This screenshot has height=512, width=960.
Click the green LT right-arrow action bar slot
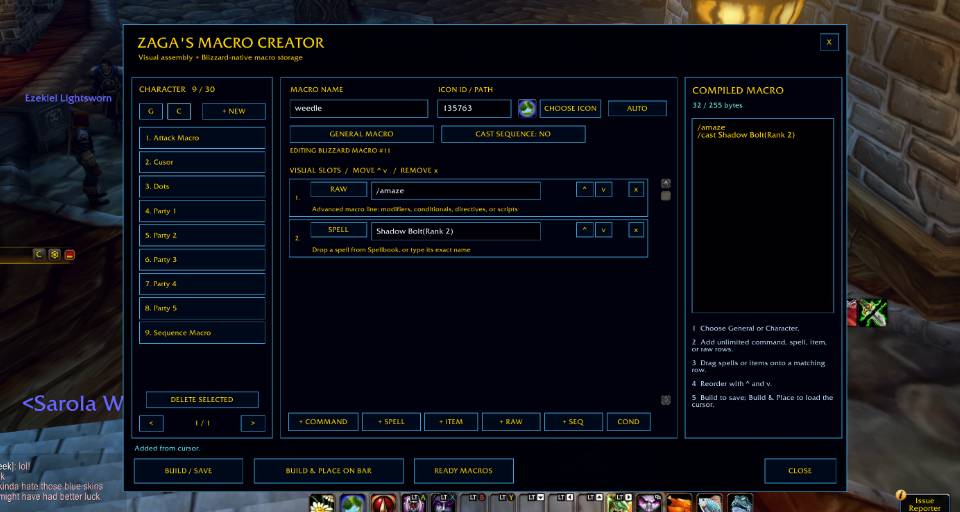click(620, 503)
